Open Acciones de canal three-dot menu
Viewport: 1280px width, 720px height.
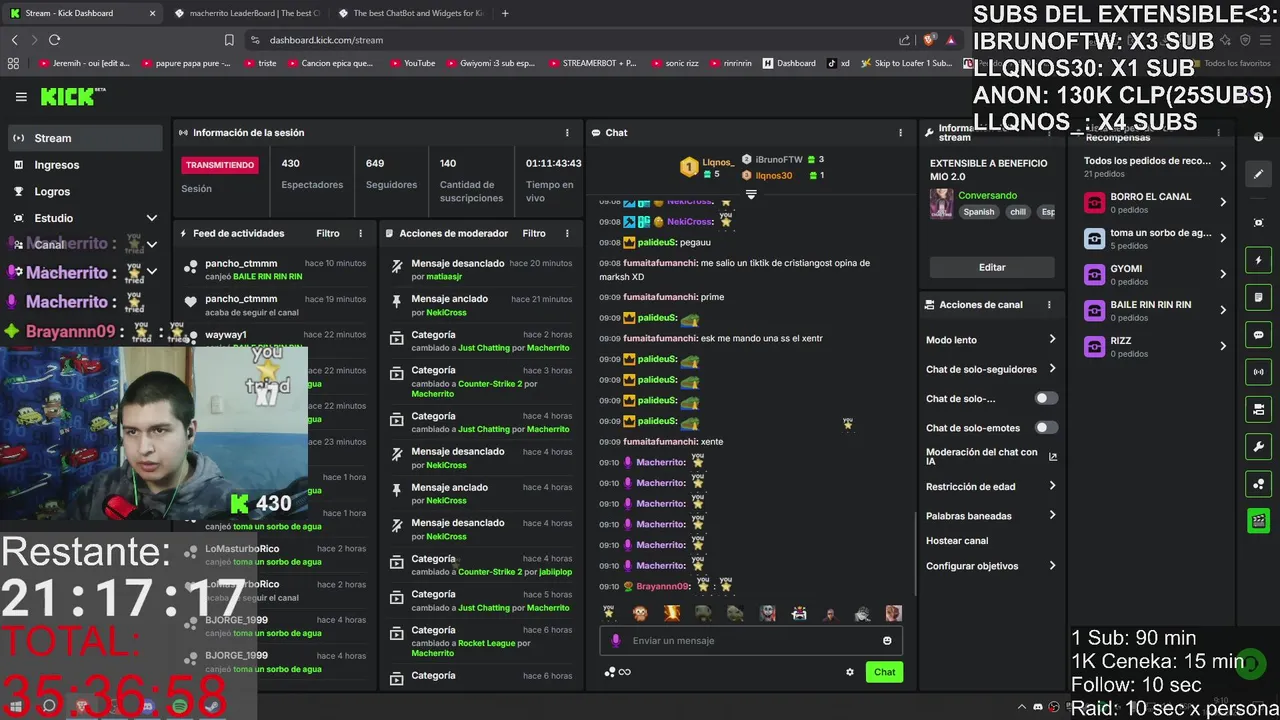click(x=1049, y=305)
